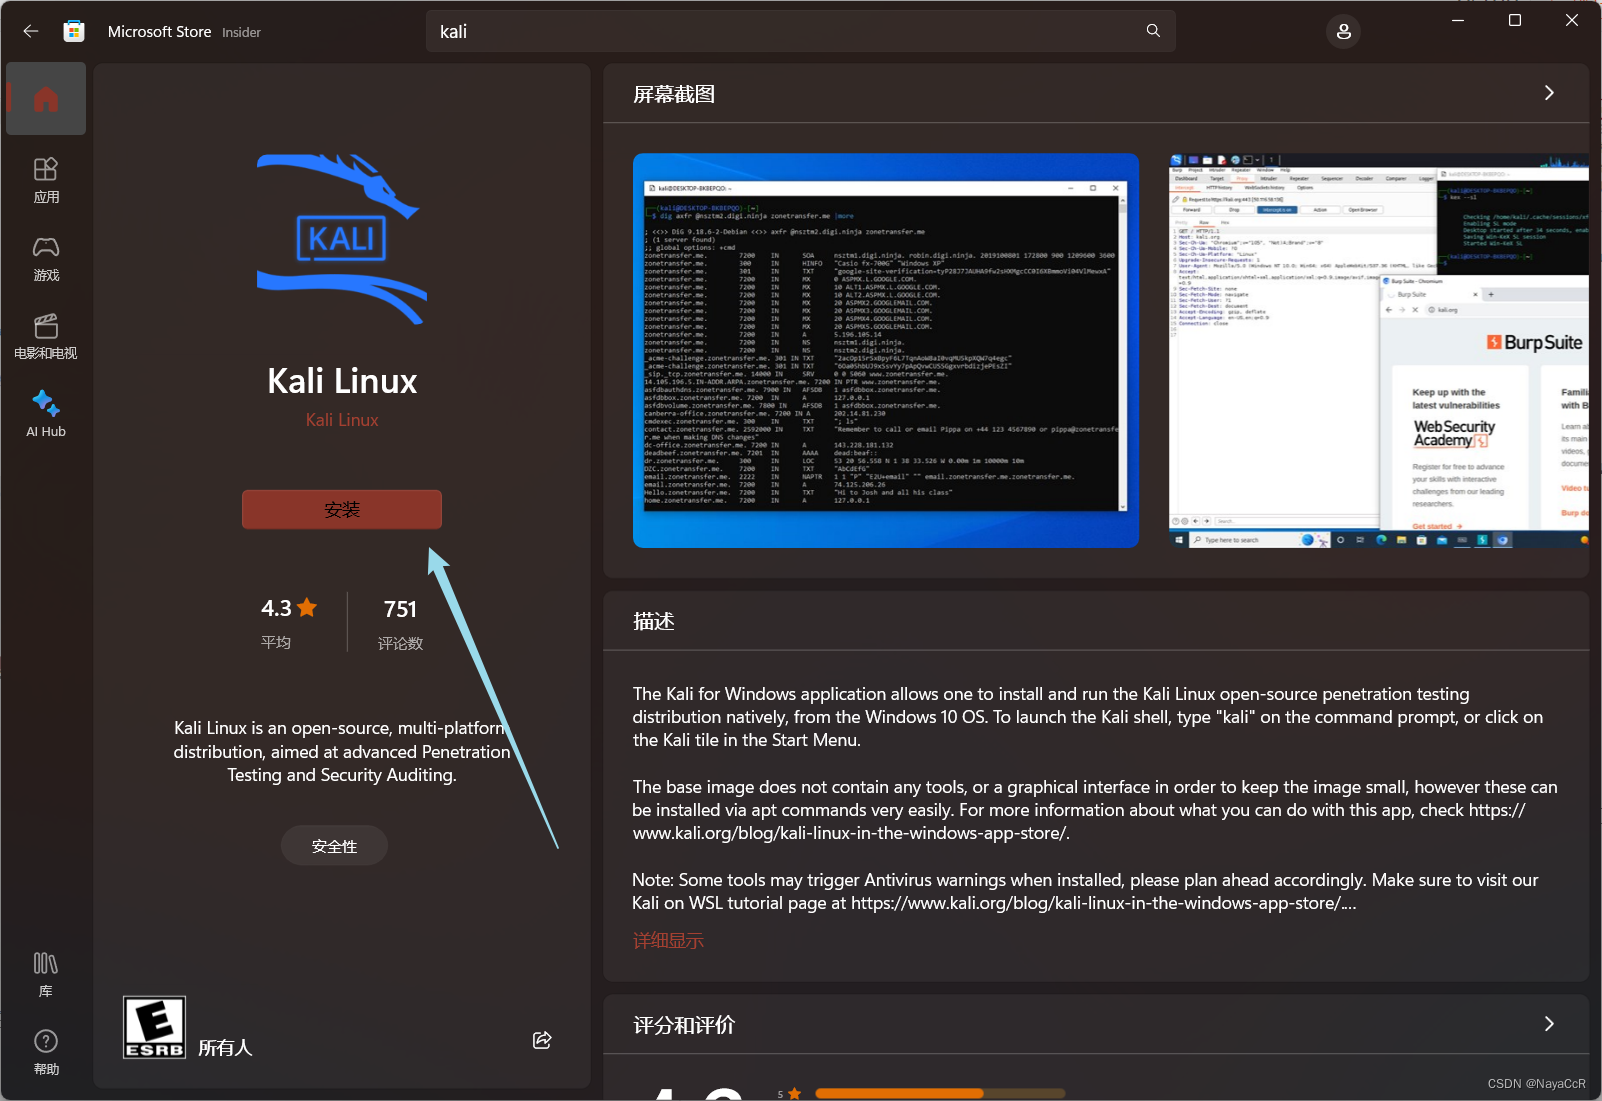Open the 帮助 (Help) section
The image size is (1602, 1101).
point(46,1052)
